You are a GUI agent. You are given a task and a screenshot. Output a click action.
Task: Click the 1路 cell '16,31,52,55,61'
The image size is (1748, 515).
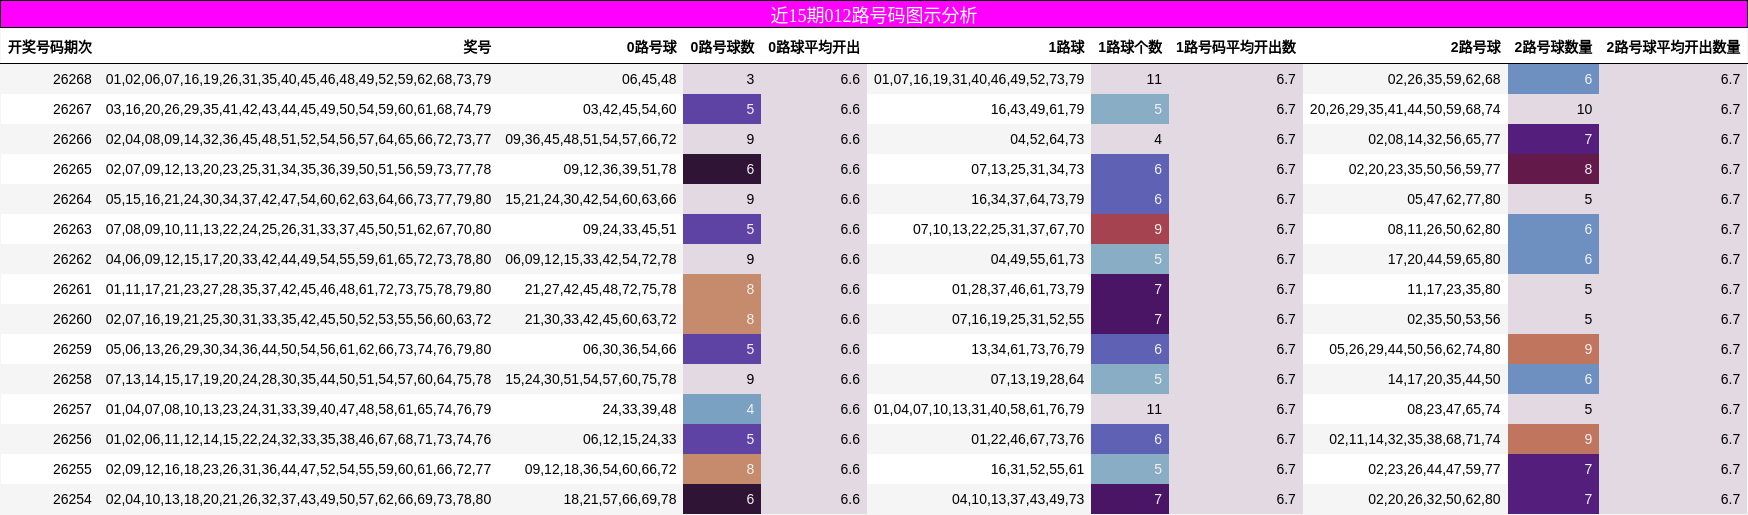click(1037, 469)
